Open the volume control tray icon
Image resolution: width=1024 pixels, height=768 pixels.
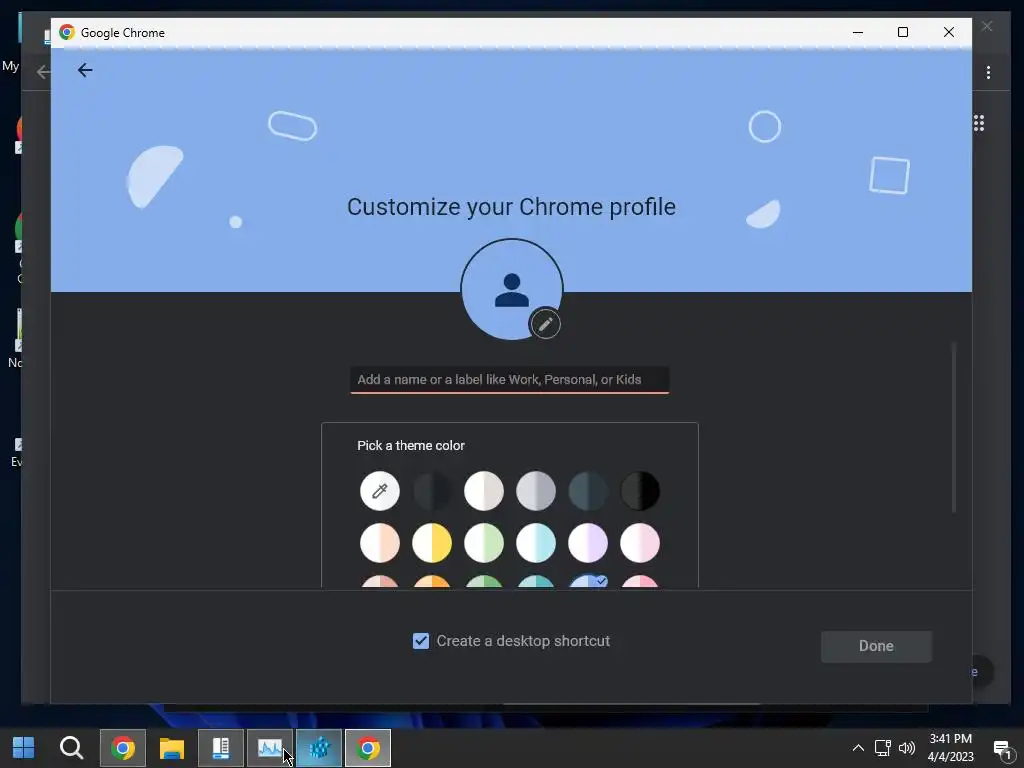point(907,748)
